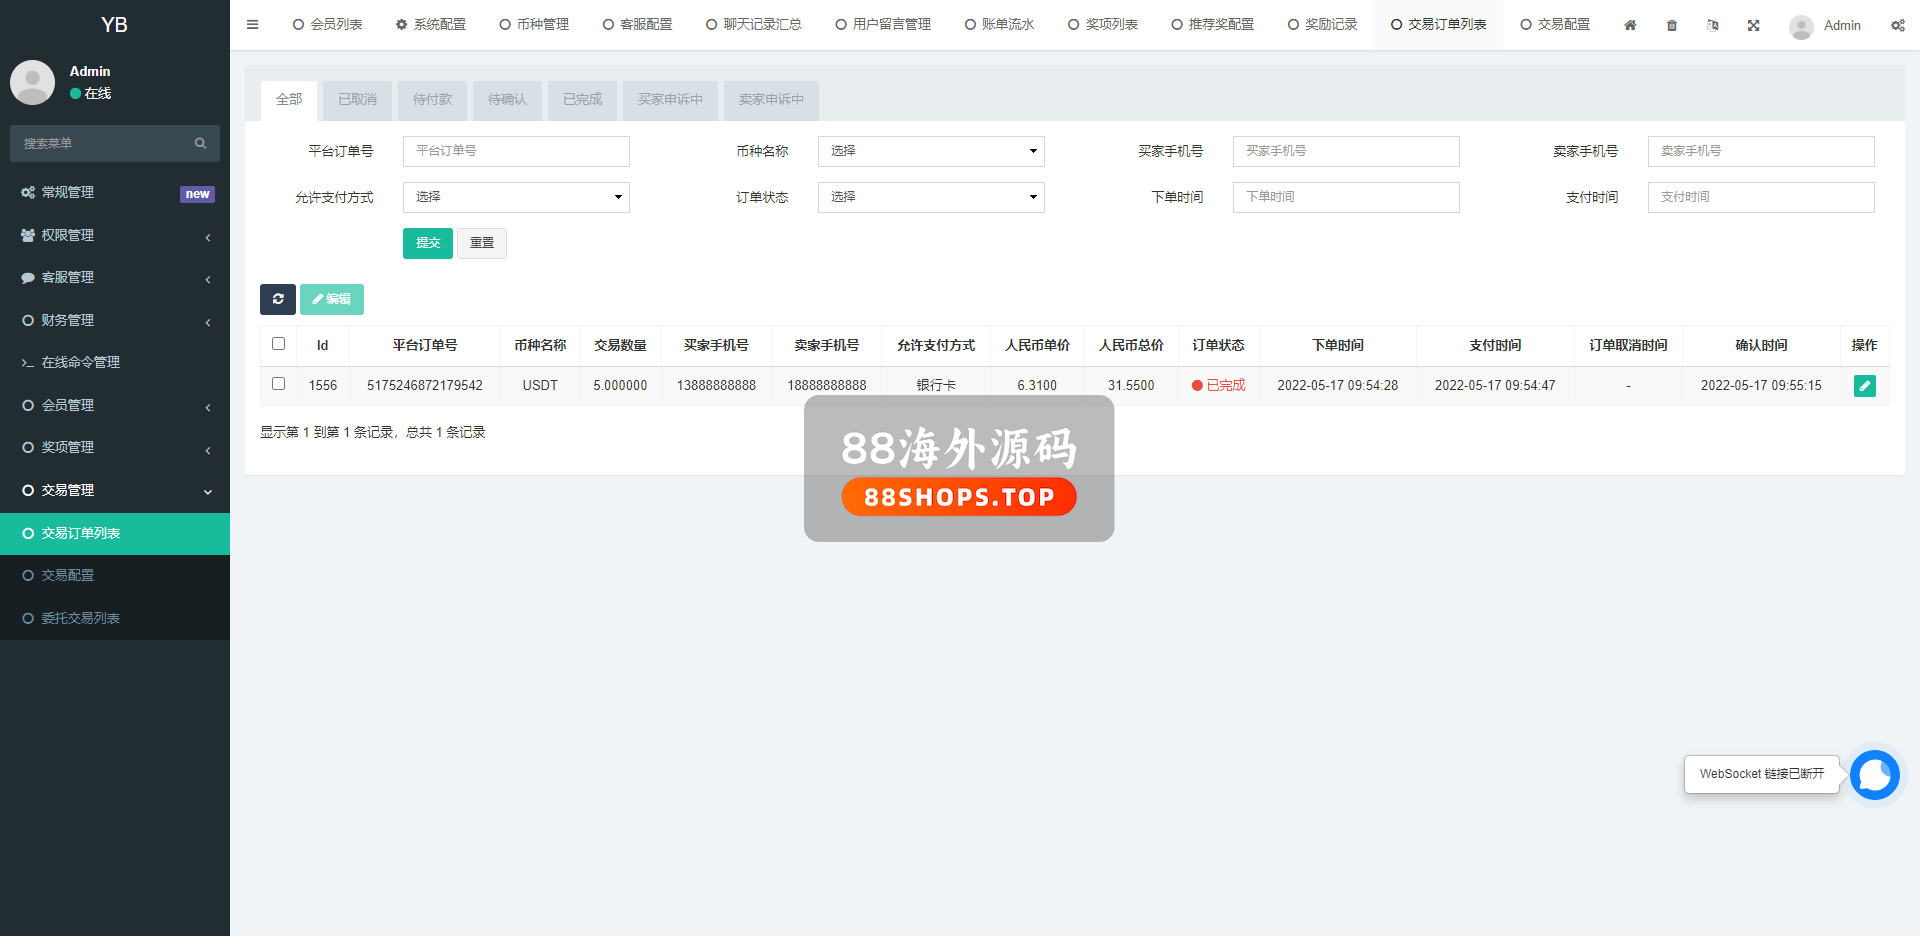Click the green edit icon in order row
Screen dimensions: 1920x936
[1864, 386]
